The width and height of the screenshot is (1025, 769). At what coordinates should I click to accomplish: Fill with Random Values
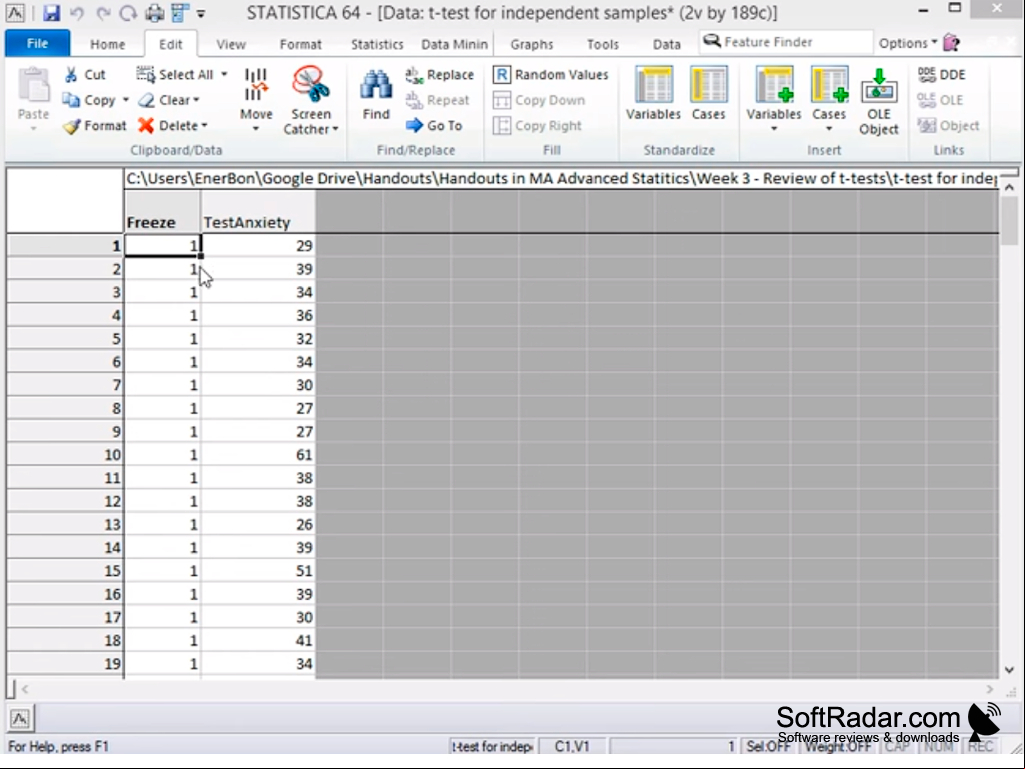click(x=550, y=75)
